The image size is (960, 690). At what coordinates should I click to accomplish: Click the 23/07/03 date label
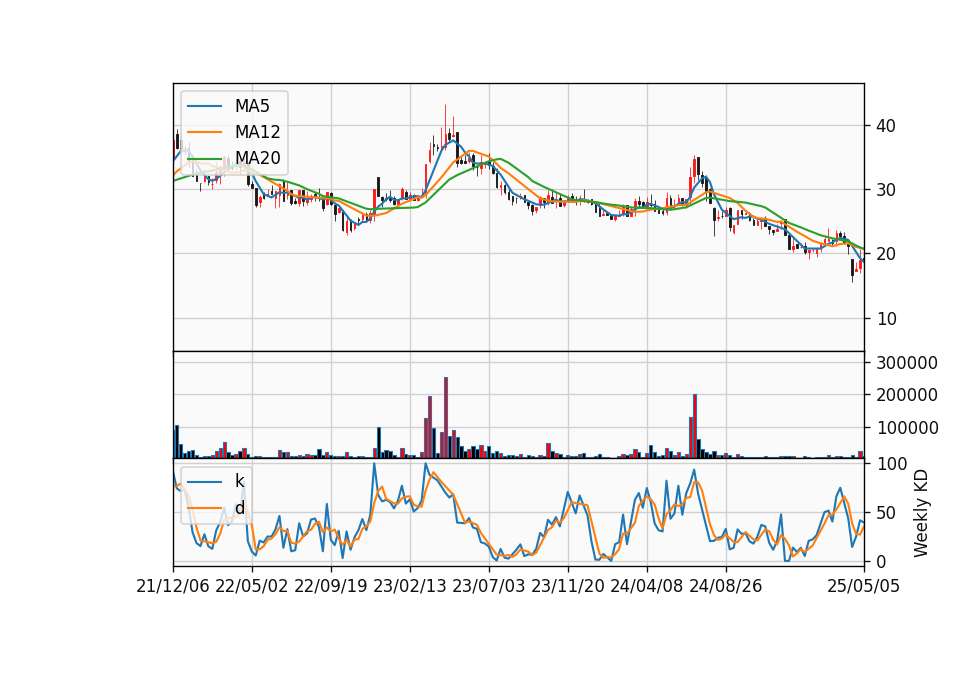point(489,586)
